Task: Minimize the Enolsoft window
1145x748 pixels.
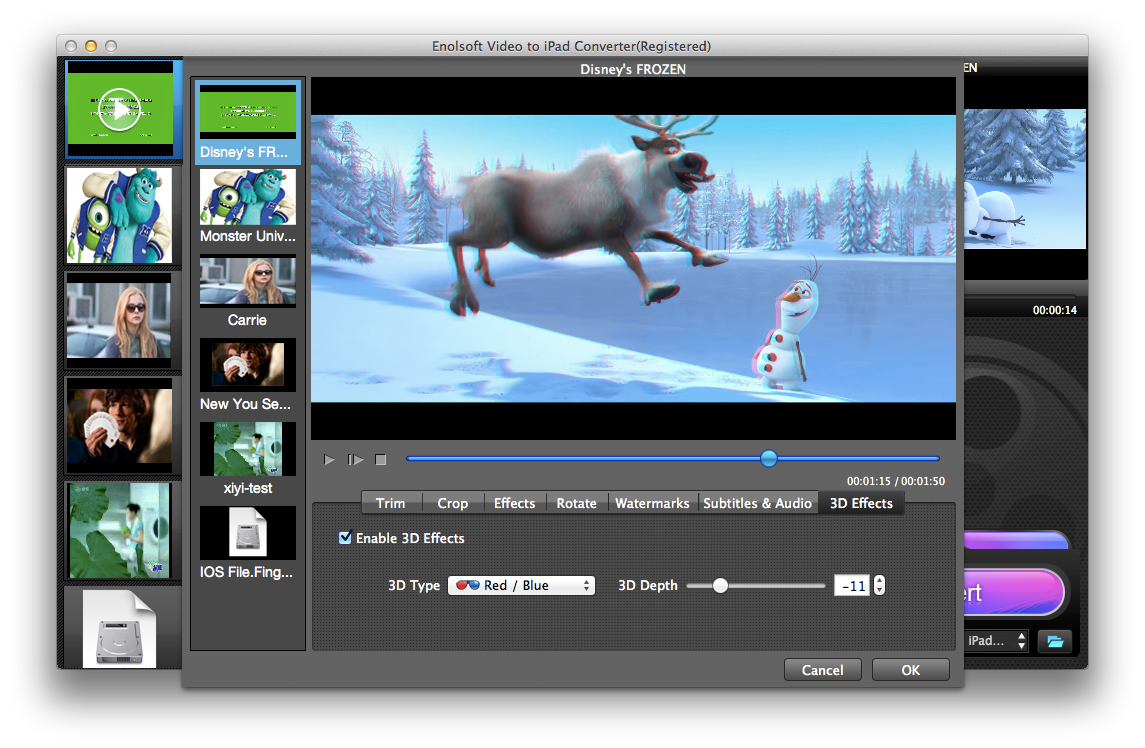Action: click(x=91, y=46)
